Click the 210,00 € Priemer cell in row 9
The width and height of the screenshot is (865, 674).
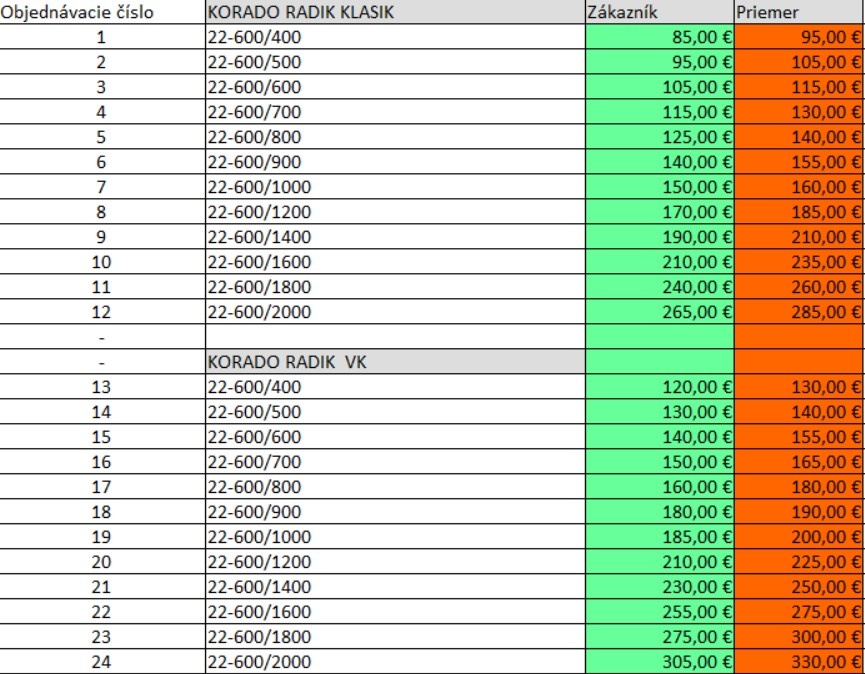[799, 237]
